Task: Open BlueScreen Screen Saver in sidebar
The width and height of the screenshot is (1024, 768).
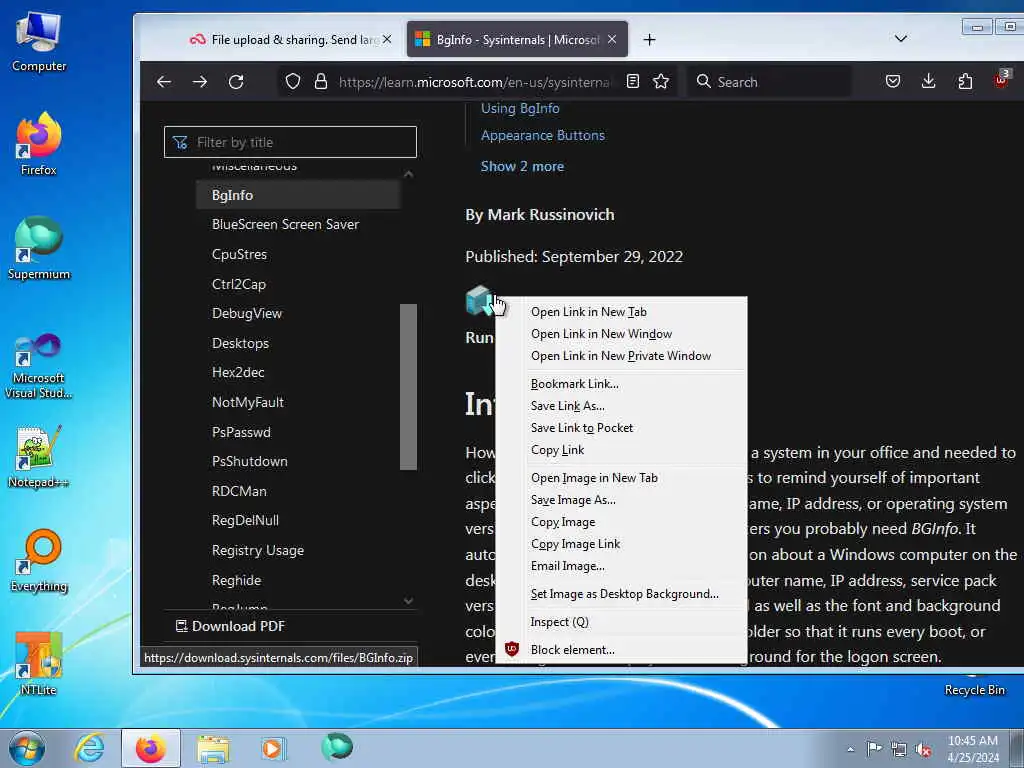Action: [285, 225]
